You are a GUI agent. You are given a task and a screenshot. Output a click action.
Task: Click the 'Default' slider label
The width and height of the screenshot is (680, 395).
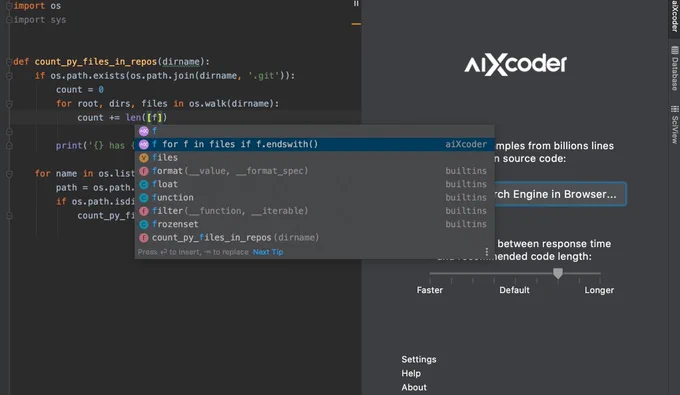pos(514,290)
